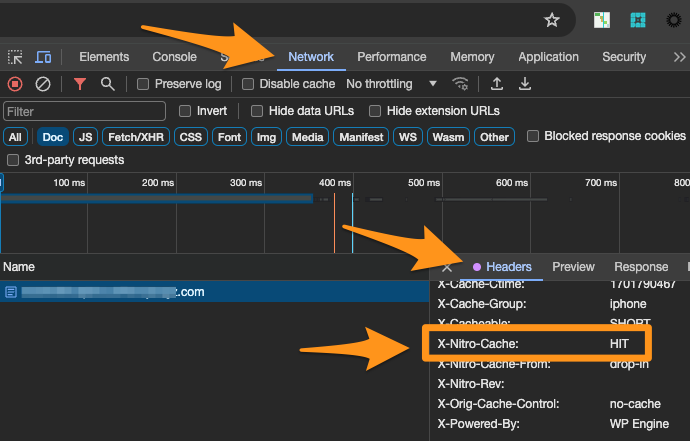Stop recording network log
Viewport: 690px width, 441px height.
click(x=15, y=84)
